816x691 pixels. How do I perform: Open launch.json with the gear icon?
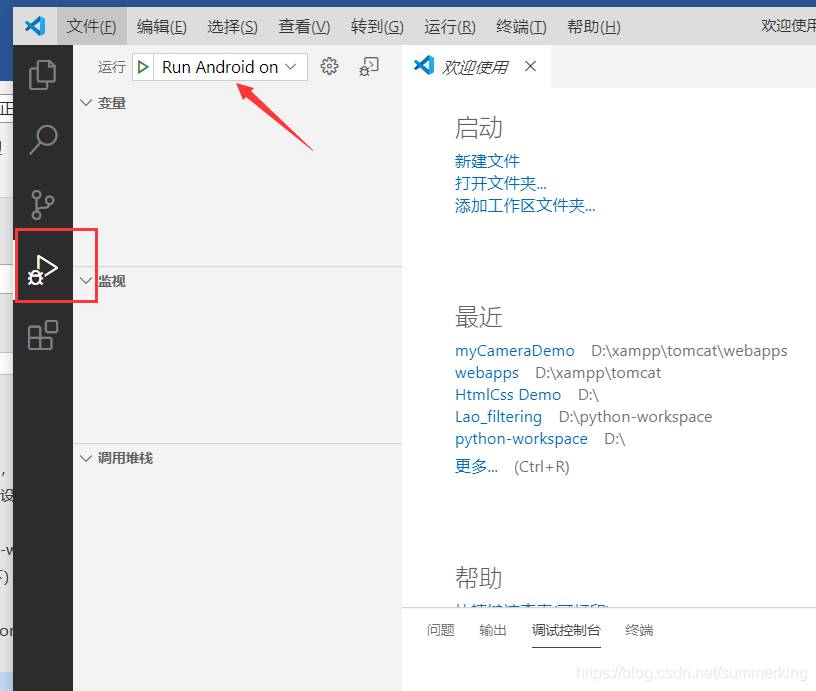(x=329, y=66)
